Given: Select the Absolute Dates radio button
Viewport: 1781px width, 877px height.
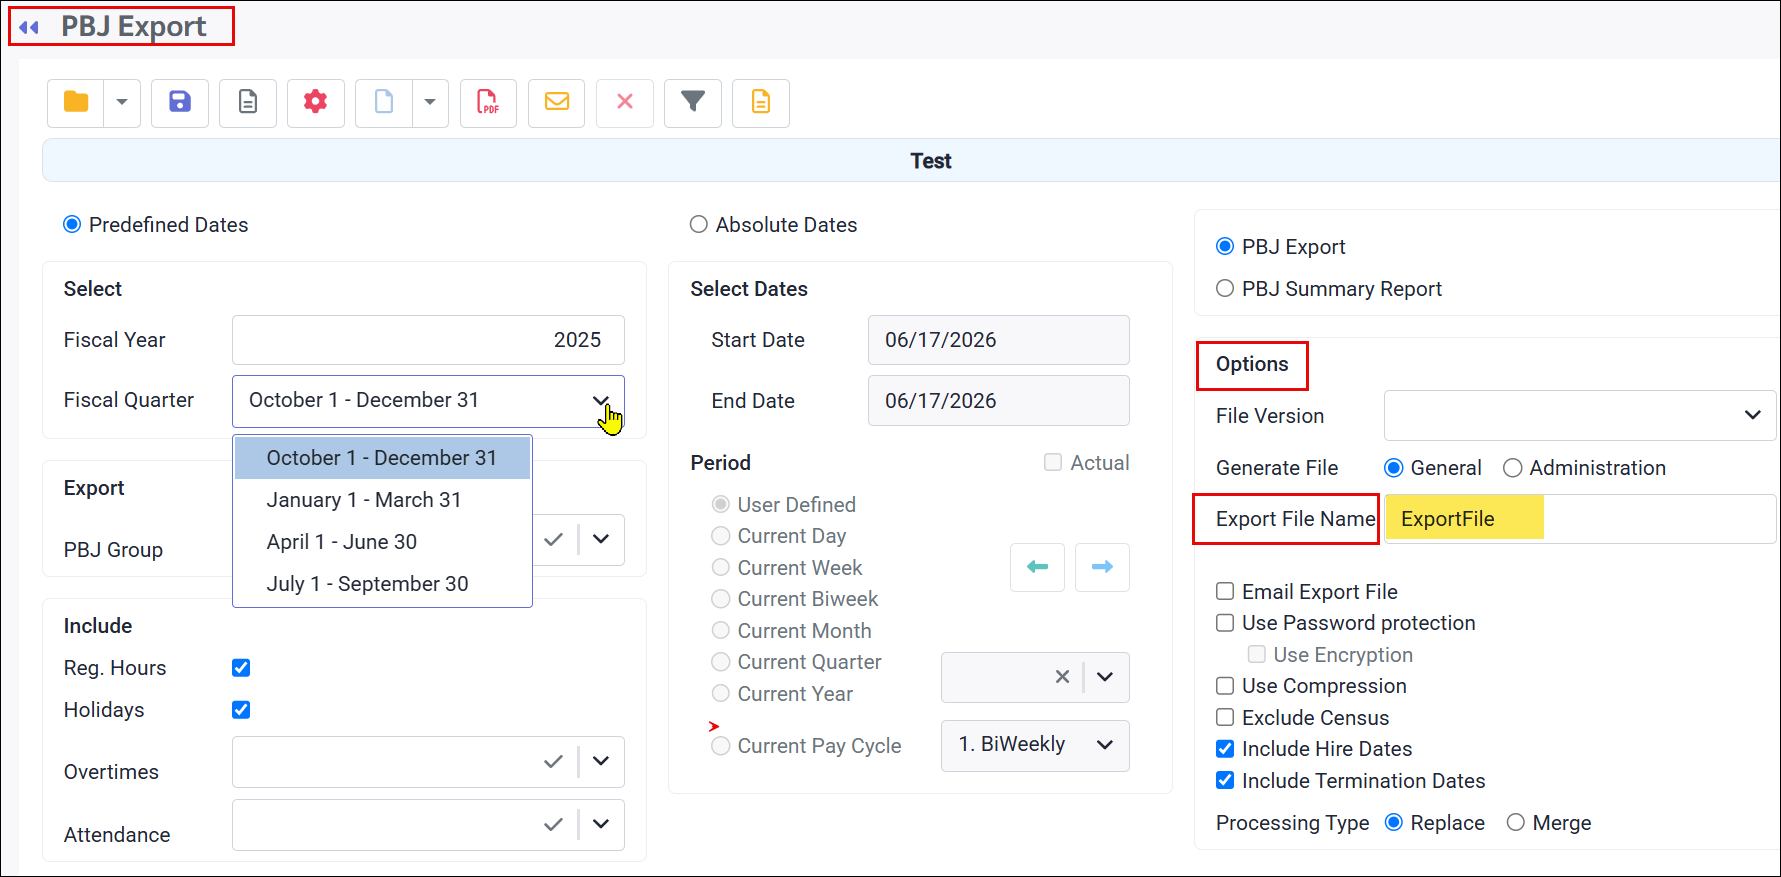Looking at the screenshot, I should coord(699,225).
